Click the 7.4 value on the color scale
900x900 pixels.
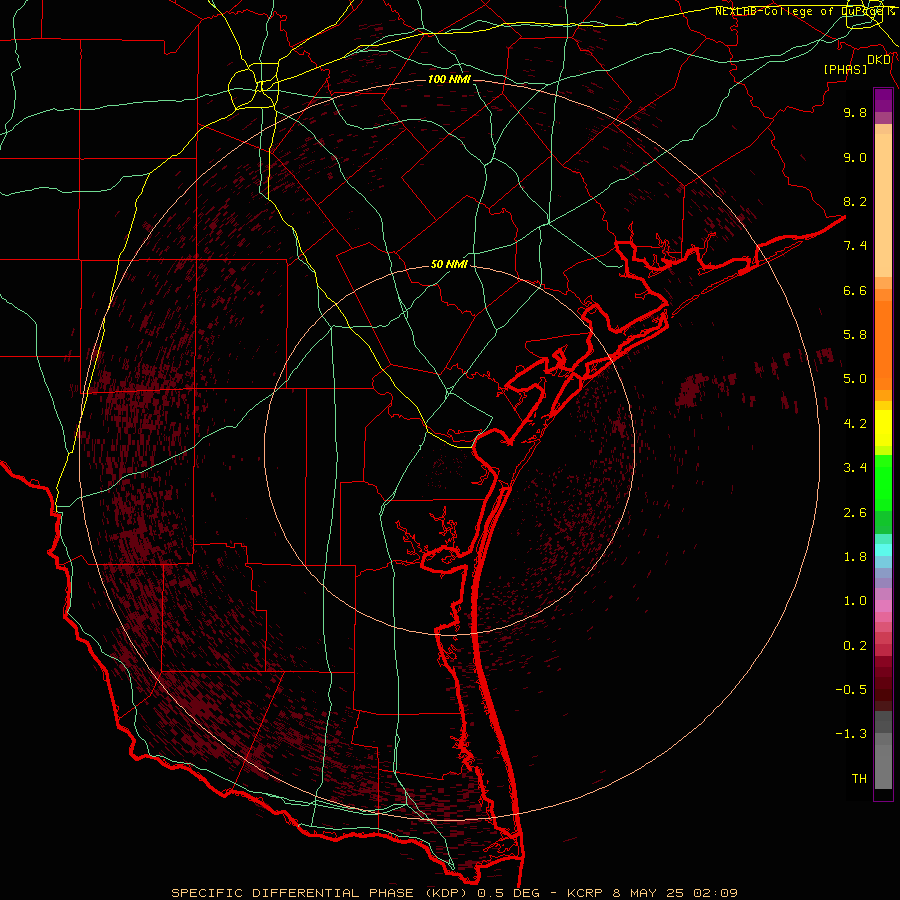[x=855, y=246]
